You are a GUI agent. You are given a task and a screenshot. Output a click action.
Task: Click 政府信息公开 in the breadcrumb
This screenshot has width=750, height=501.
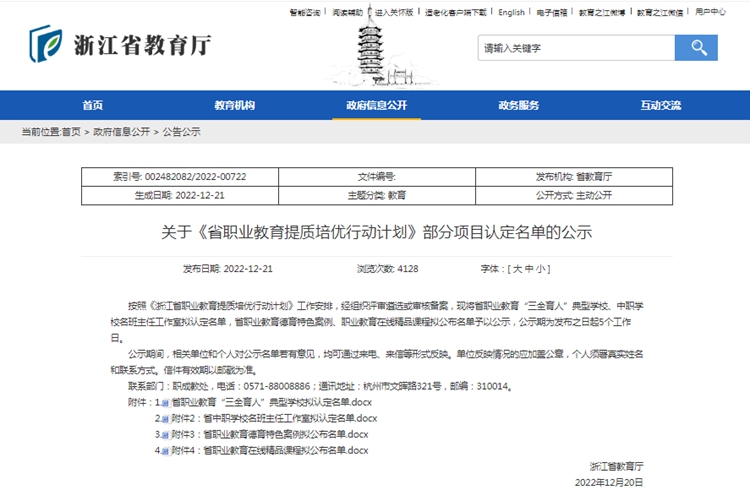(122, 131)
